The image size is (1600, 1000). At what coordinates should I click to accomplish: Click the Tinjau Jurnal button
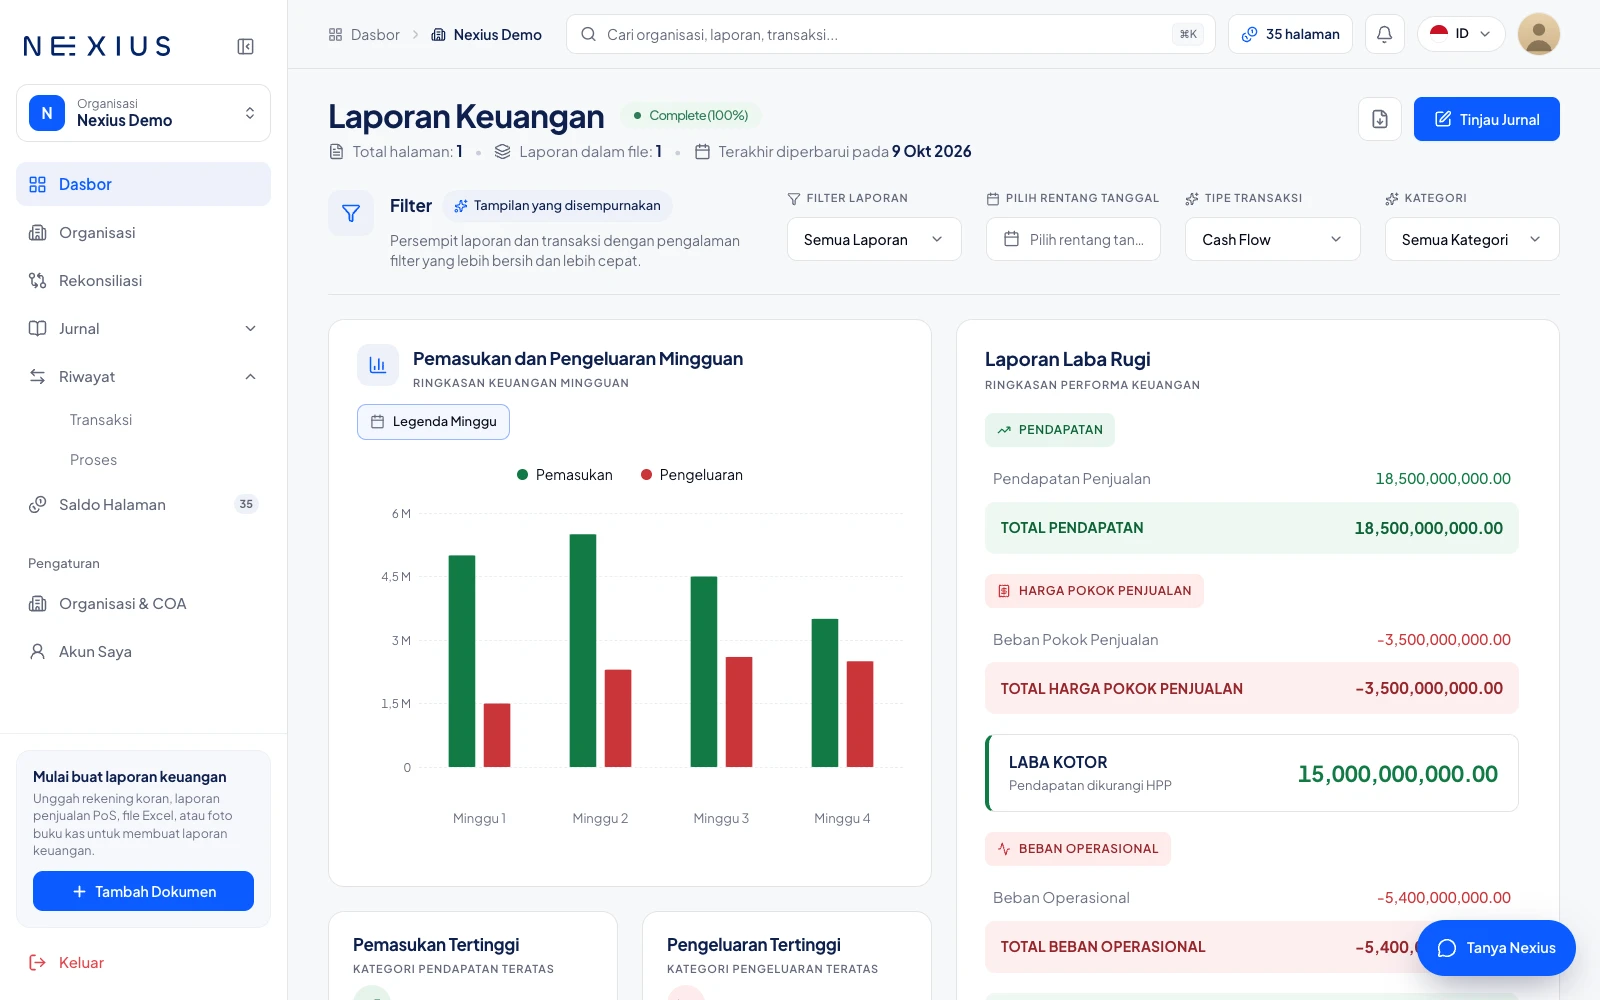(1486, 119)
